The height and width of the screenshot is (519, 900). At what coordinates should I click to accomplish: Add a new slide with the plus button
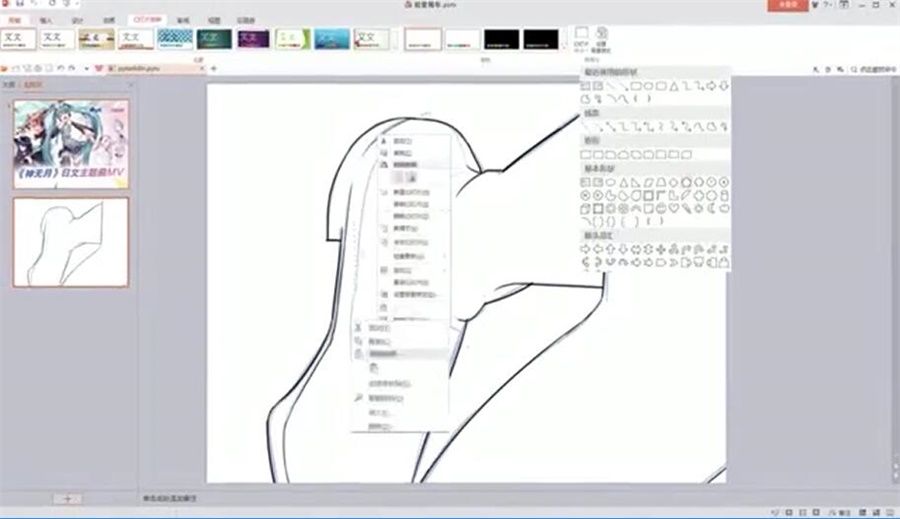point(67,498)
